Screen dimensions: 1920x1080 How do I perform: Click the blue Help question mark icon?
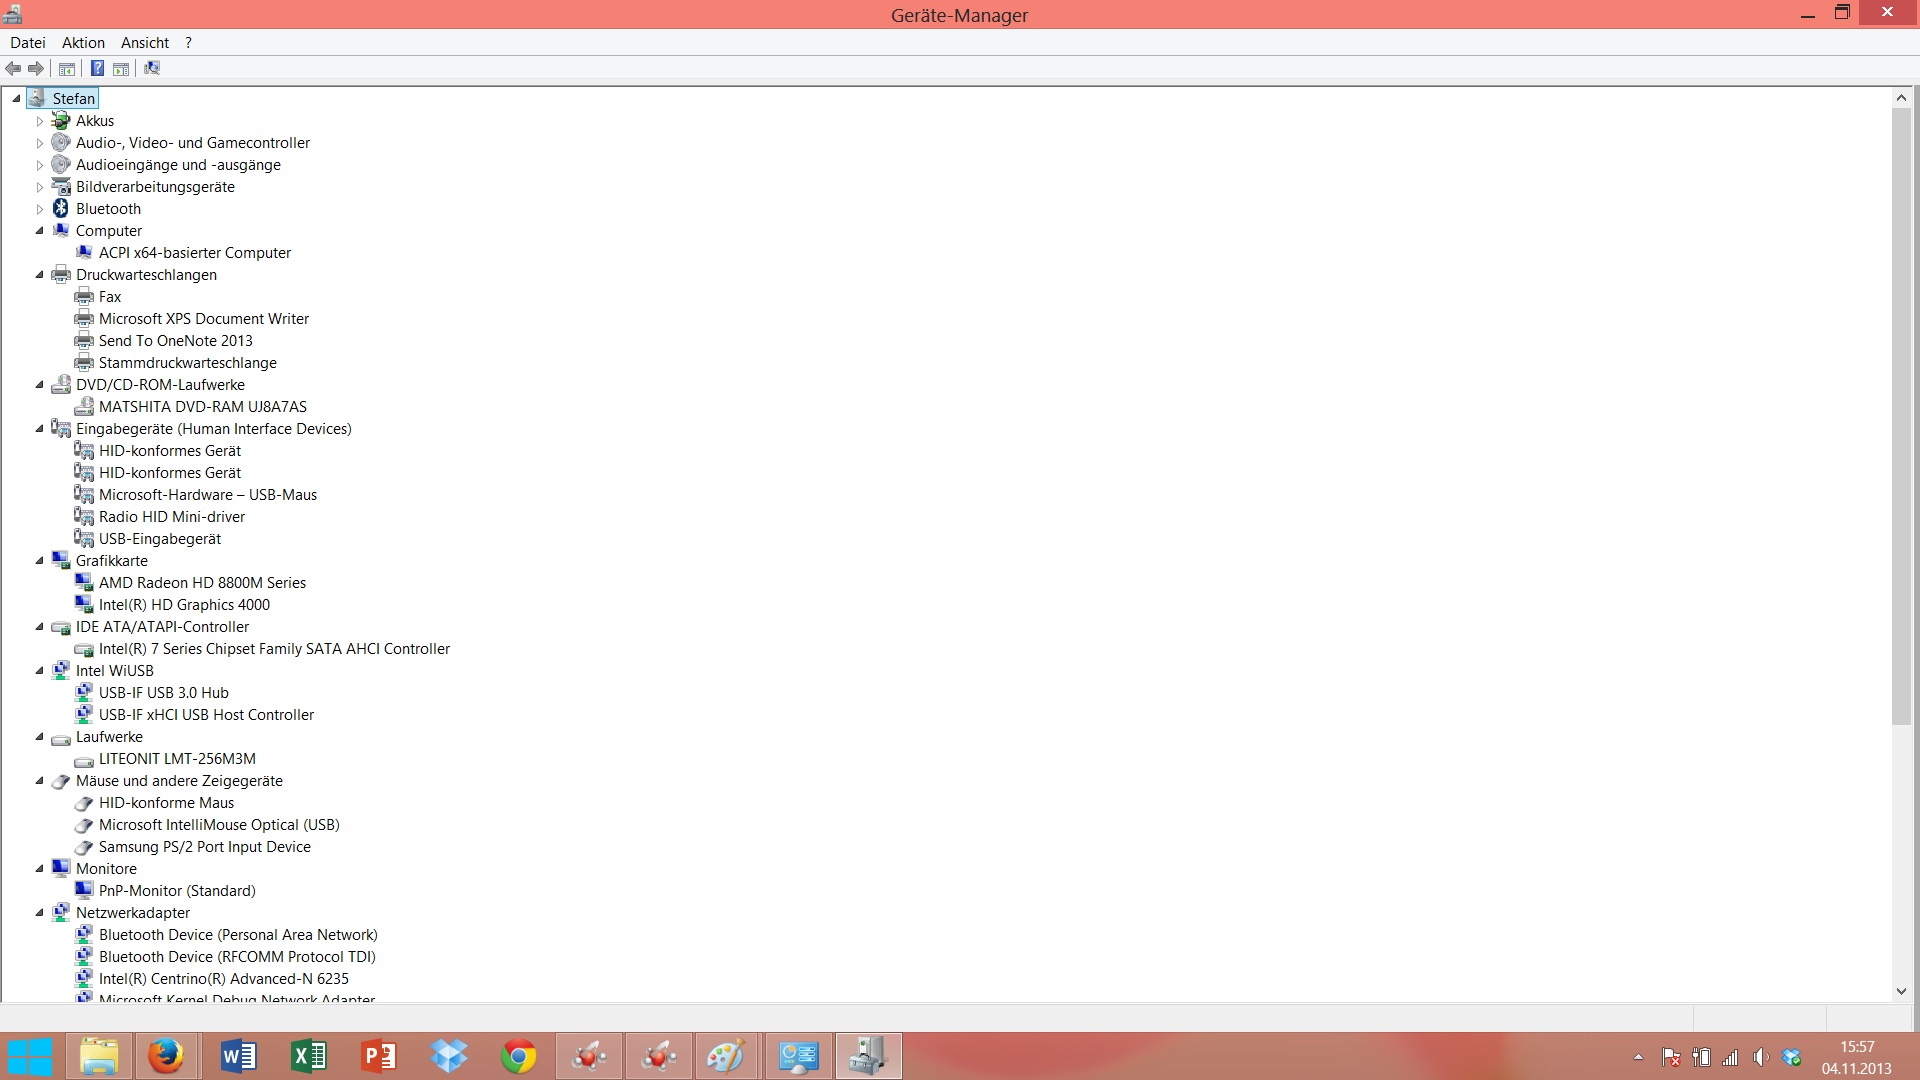coord(97,69)
